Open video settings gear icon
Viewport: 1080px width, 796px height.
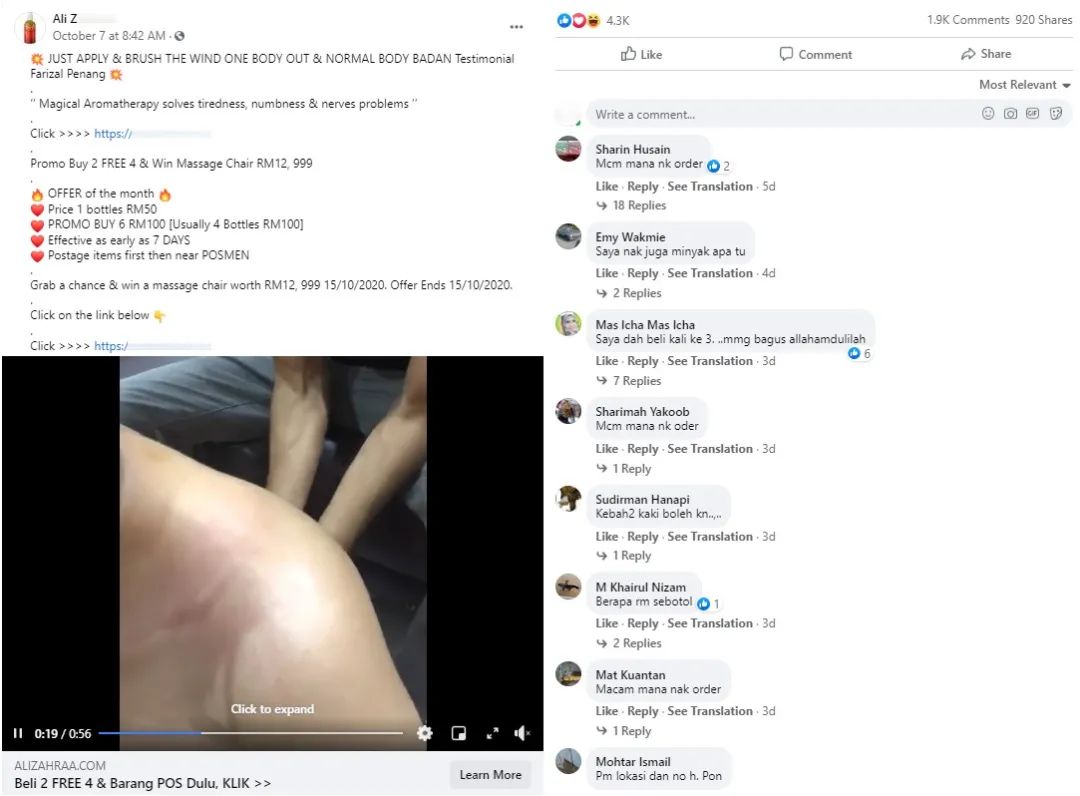point(425,733)
